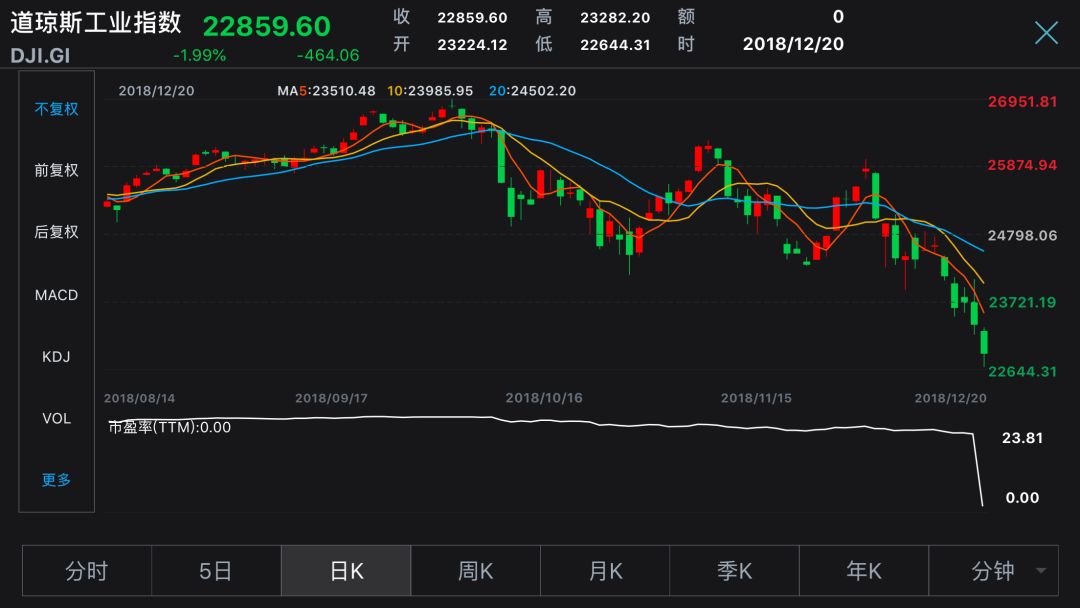
Task: Switch to 5日 chart tab
Action: (216, 571)
